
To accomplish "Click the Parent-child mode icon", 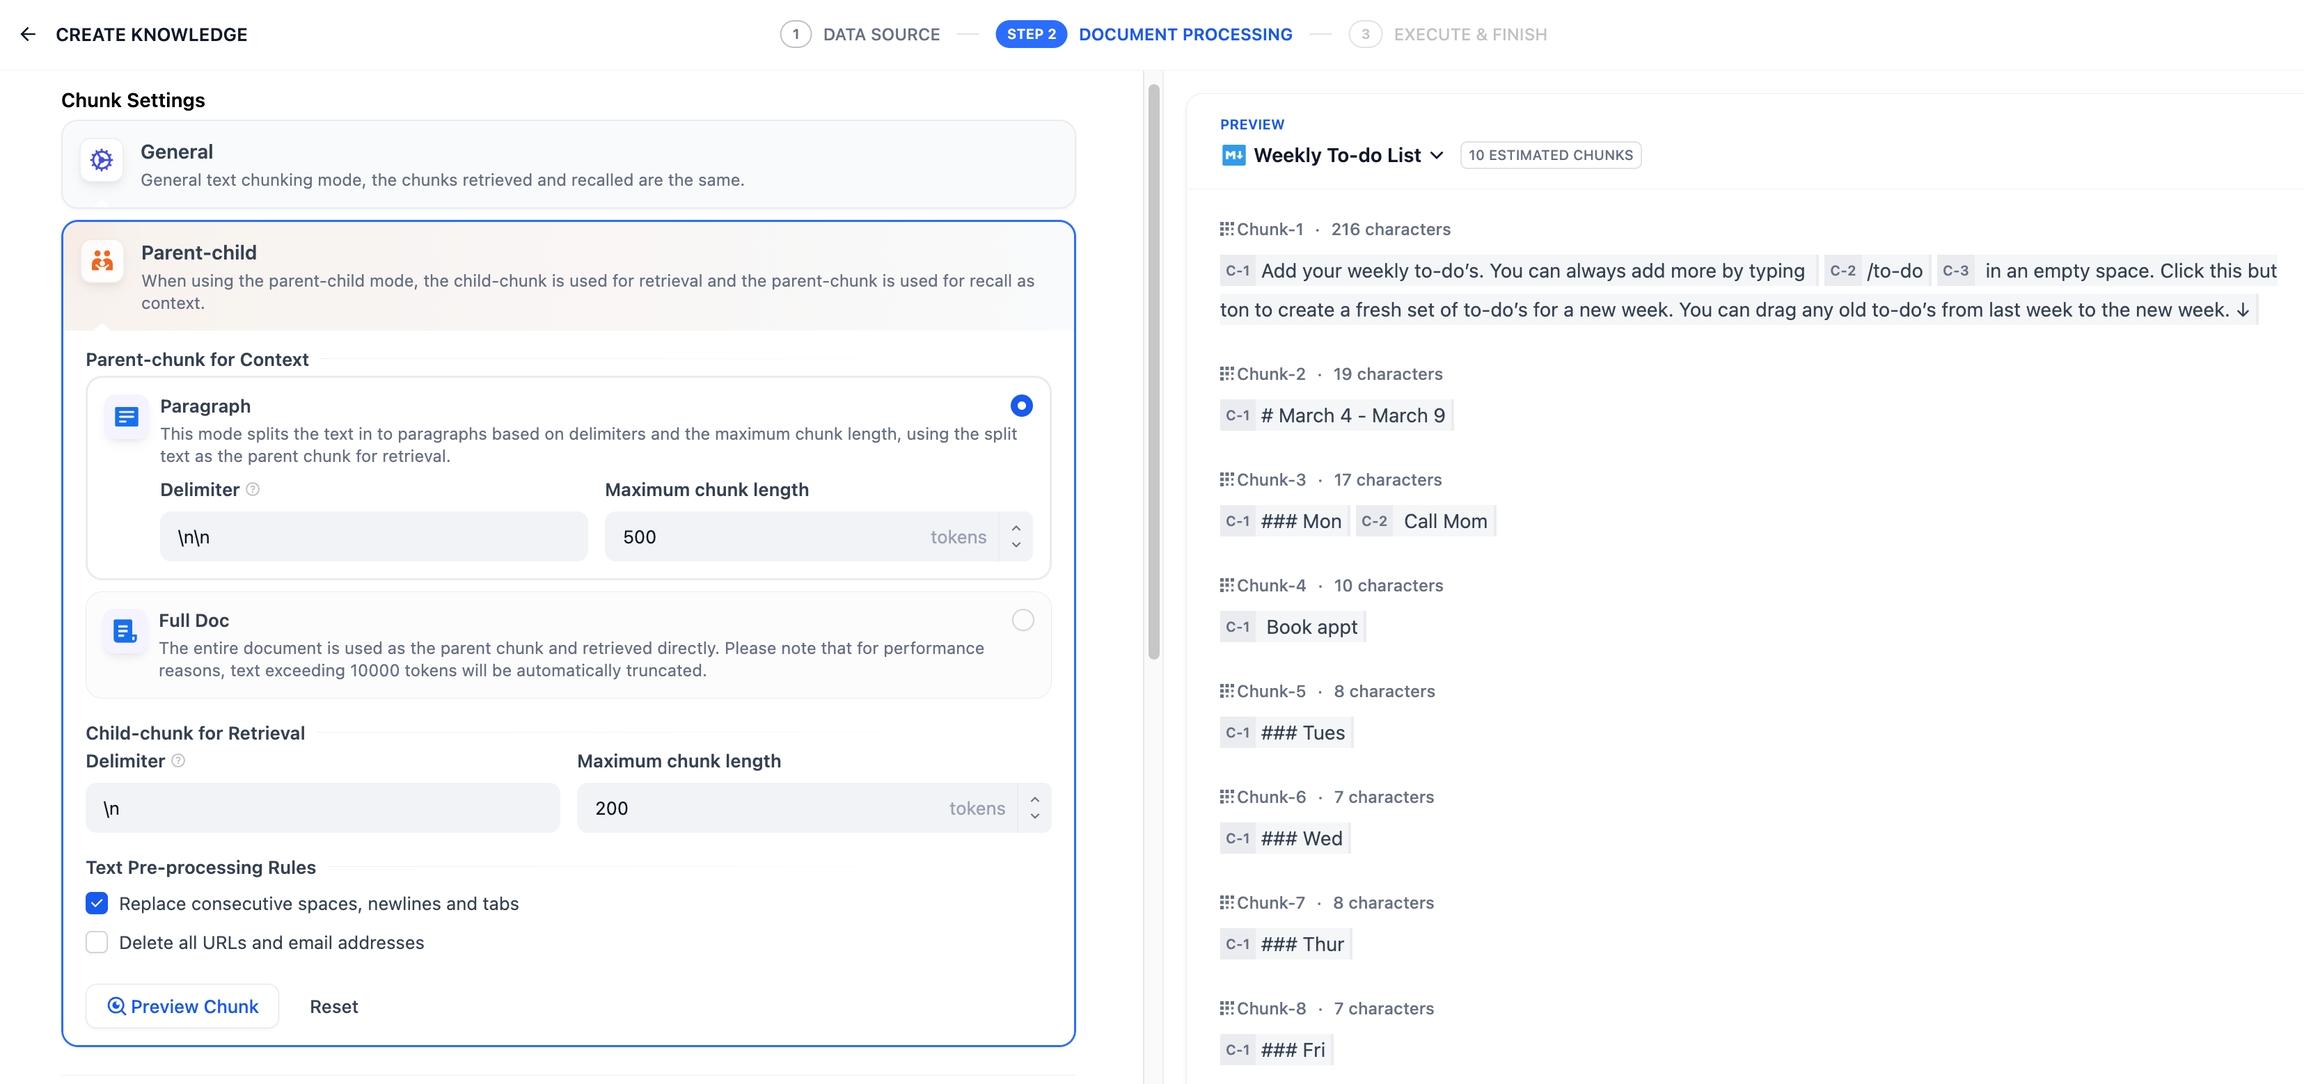I will [x=102, y=261].
